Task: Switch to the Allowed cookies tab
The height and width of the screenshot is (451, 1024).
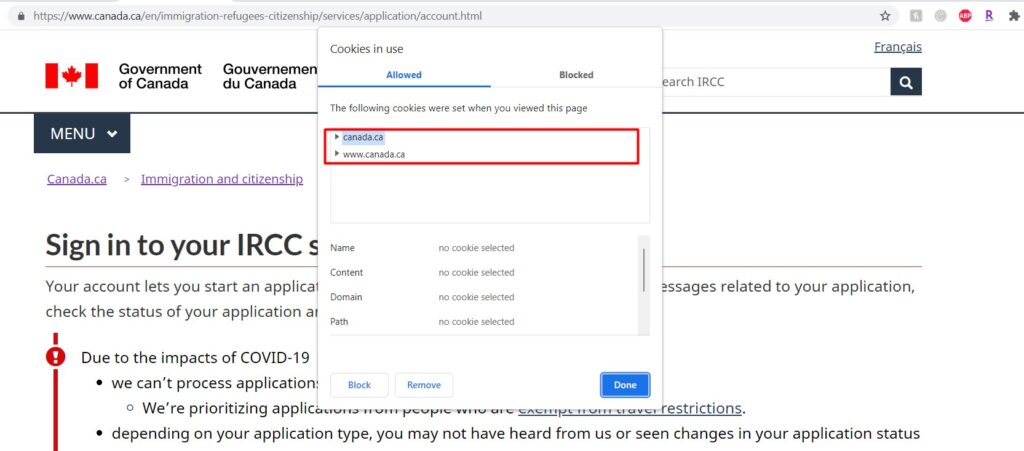Action: coord(404,75)
